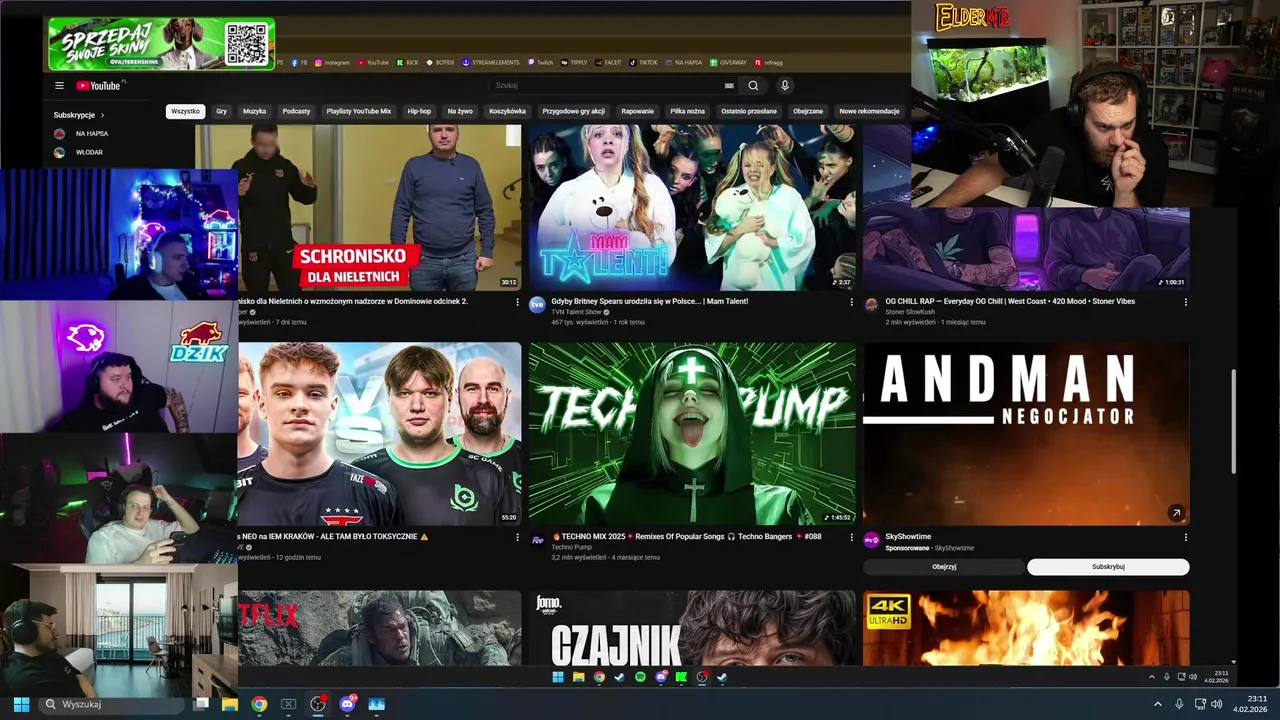Open Windows Start in the bottom taskbar
Image resolution: width=1280 pixels, height=720 pixels.
pos(21,704)
